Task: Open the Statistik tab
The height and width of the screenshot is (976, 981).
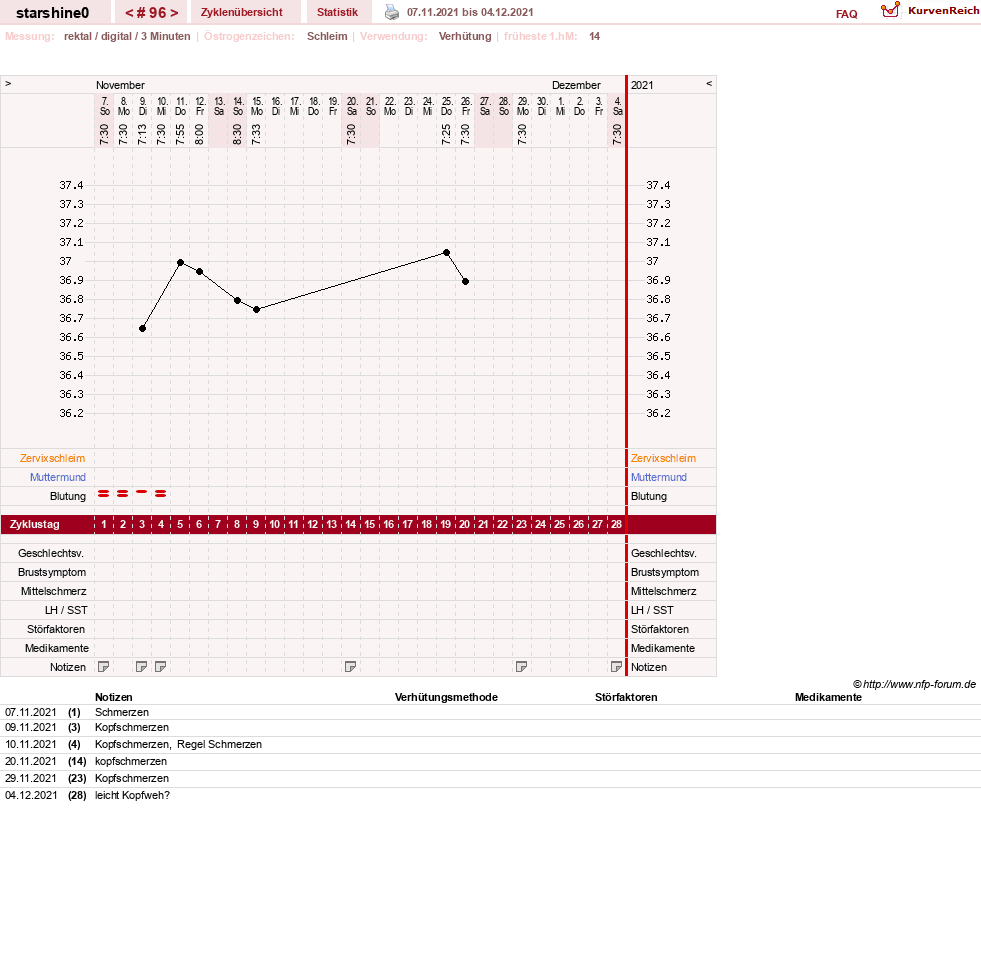Action: coord(337,12)
